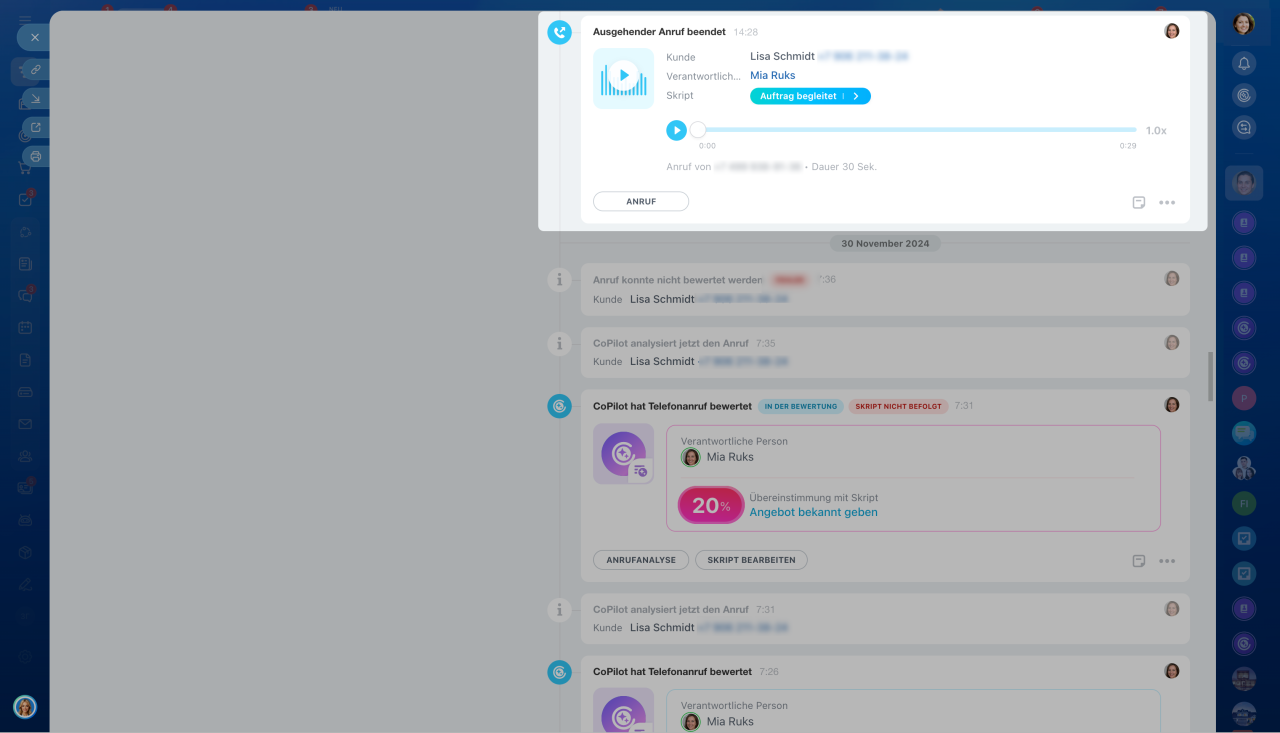Open the Calendar icon in the left sidebar
Viewport: 1280px width, 733px height.
point(25,327)
